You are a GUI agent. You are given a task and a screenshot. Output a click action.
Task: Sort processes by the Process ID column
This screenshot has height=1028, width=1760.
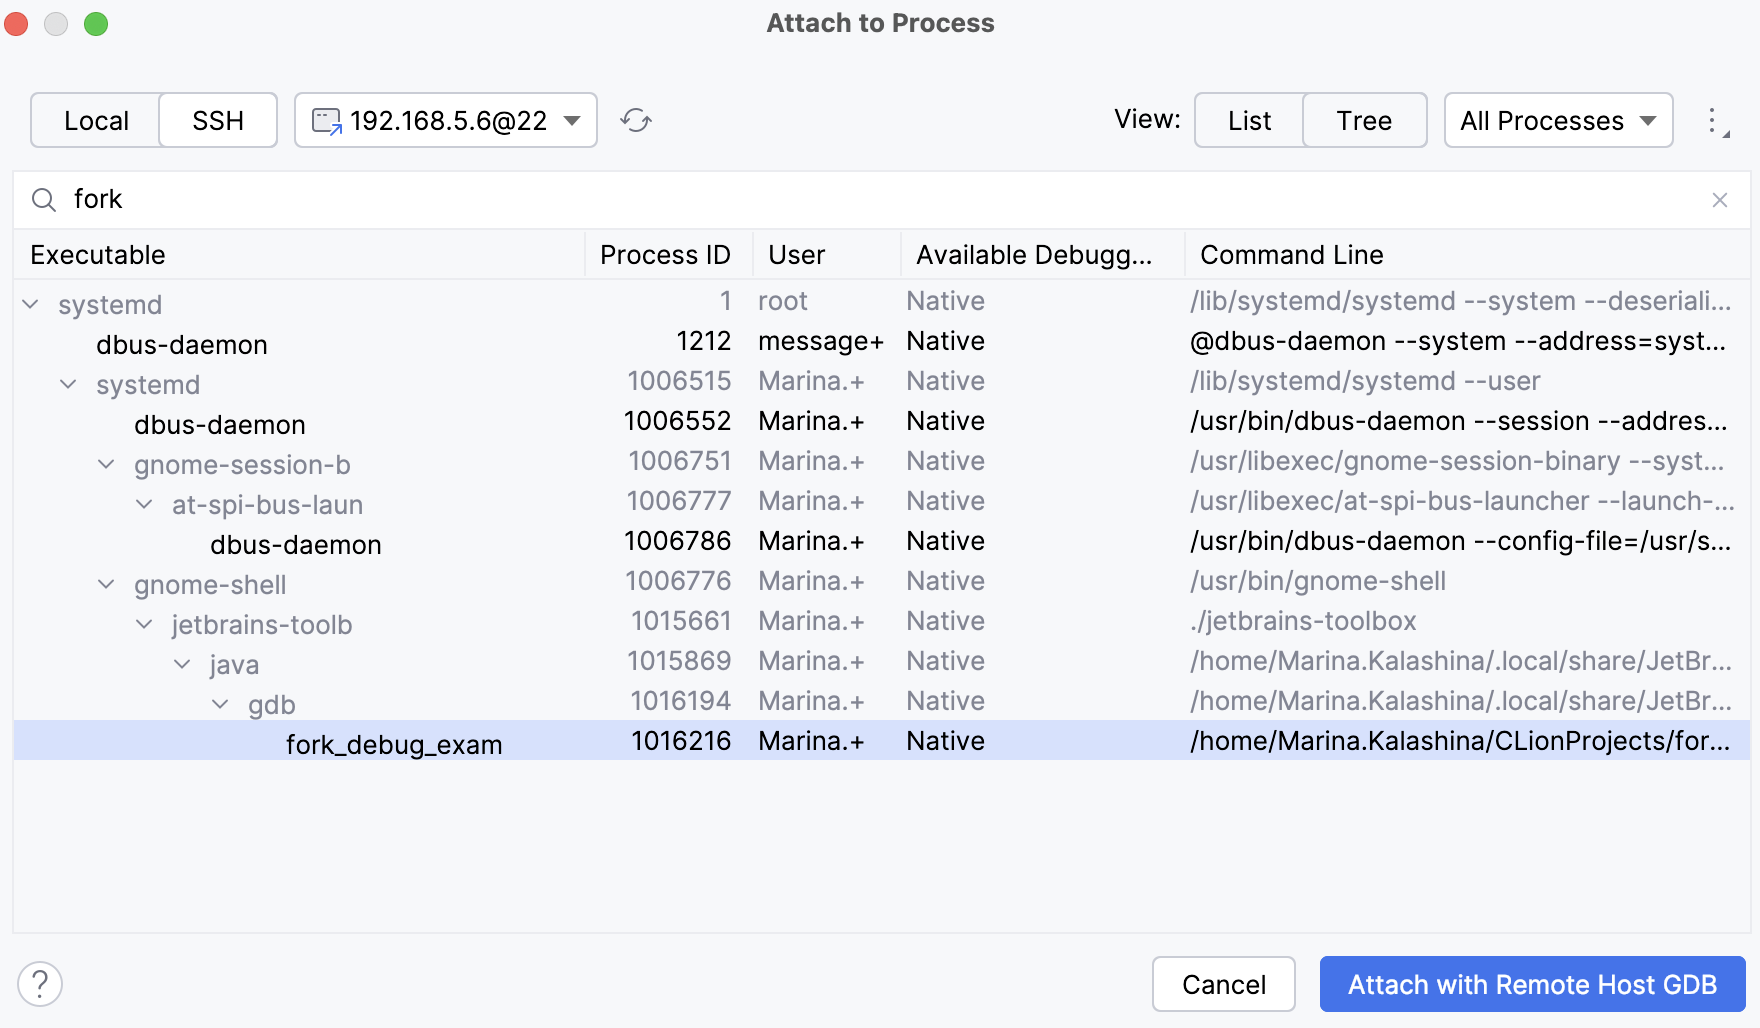click(664, 254)
